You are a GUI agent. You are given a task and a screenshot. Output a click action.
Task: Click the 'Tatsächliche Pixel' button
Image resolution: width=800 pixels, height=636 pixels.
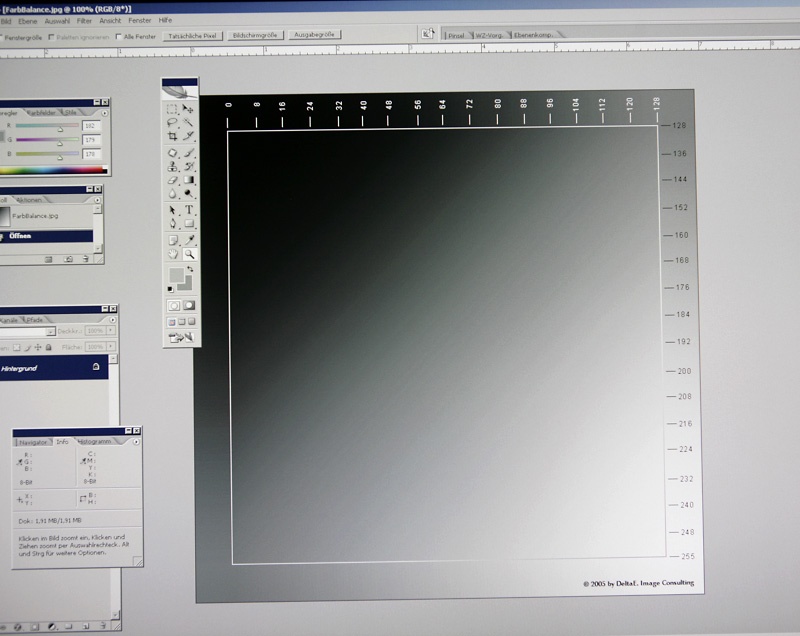coord(193,35)
